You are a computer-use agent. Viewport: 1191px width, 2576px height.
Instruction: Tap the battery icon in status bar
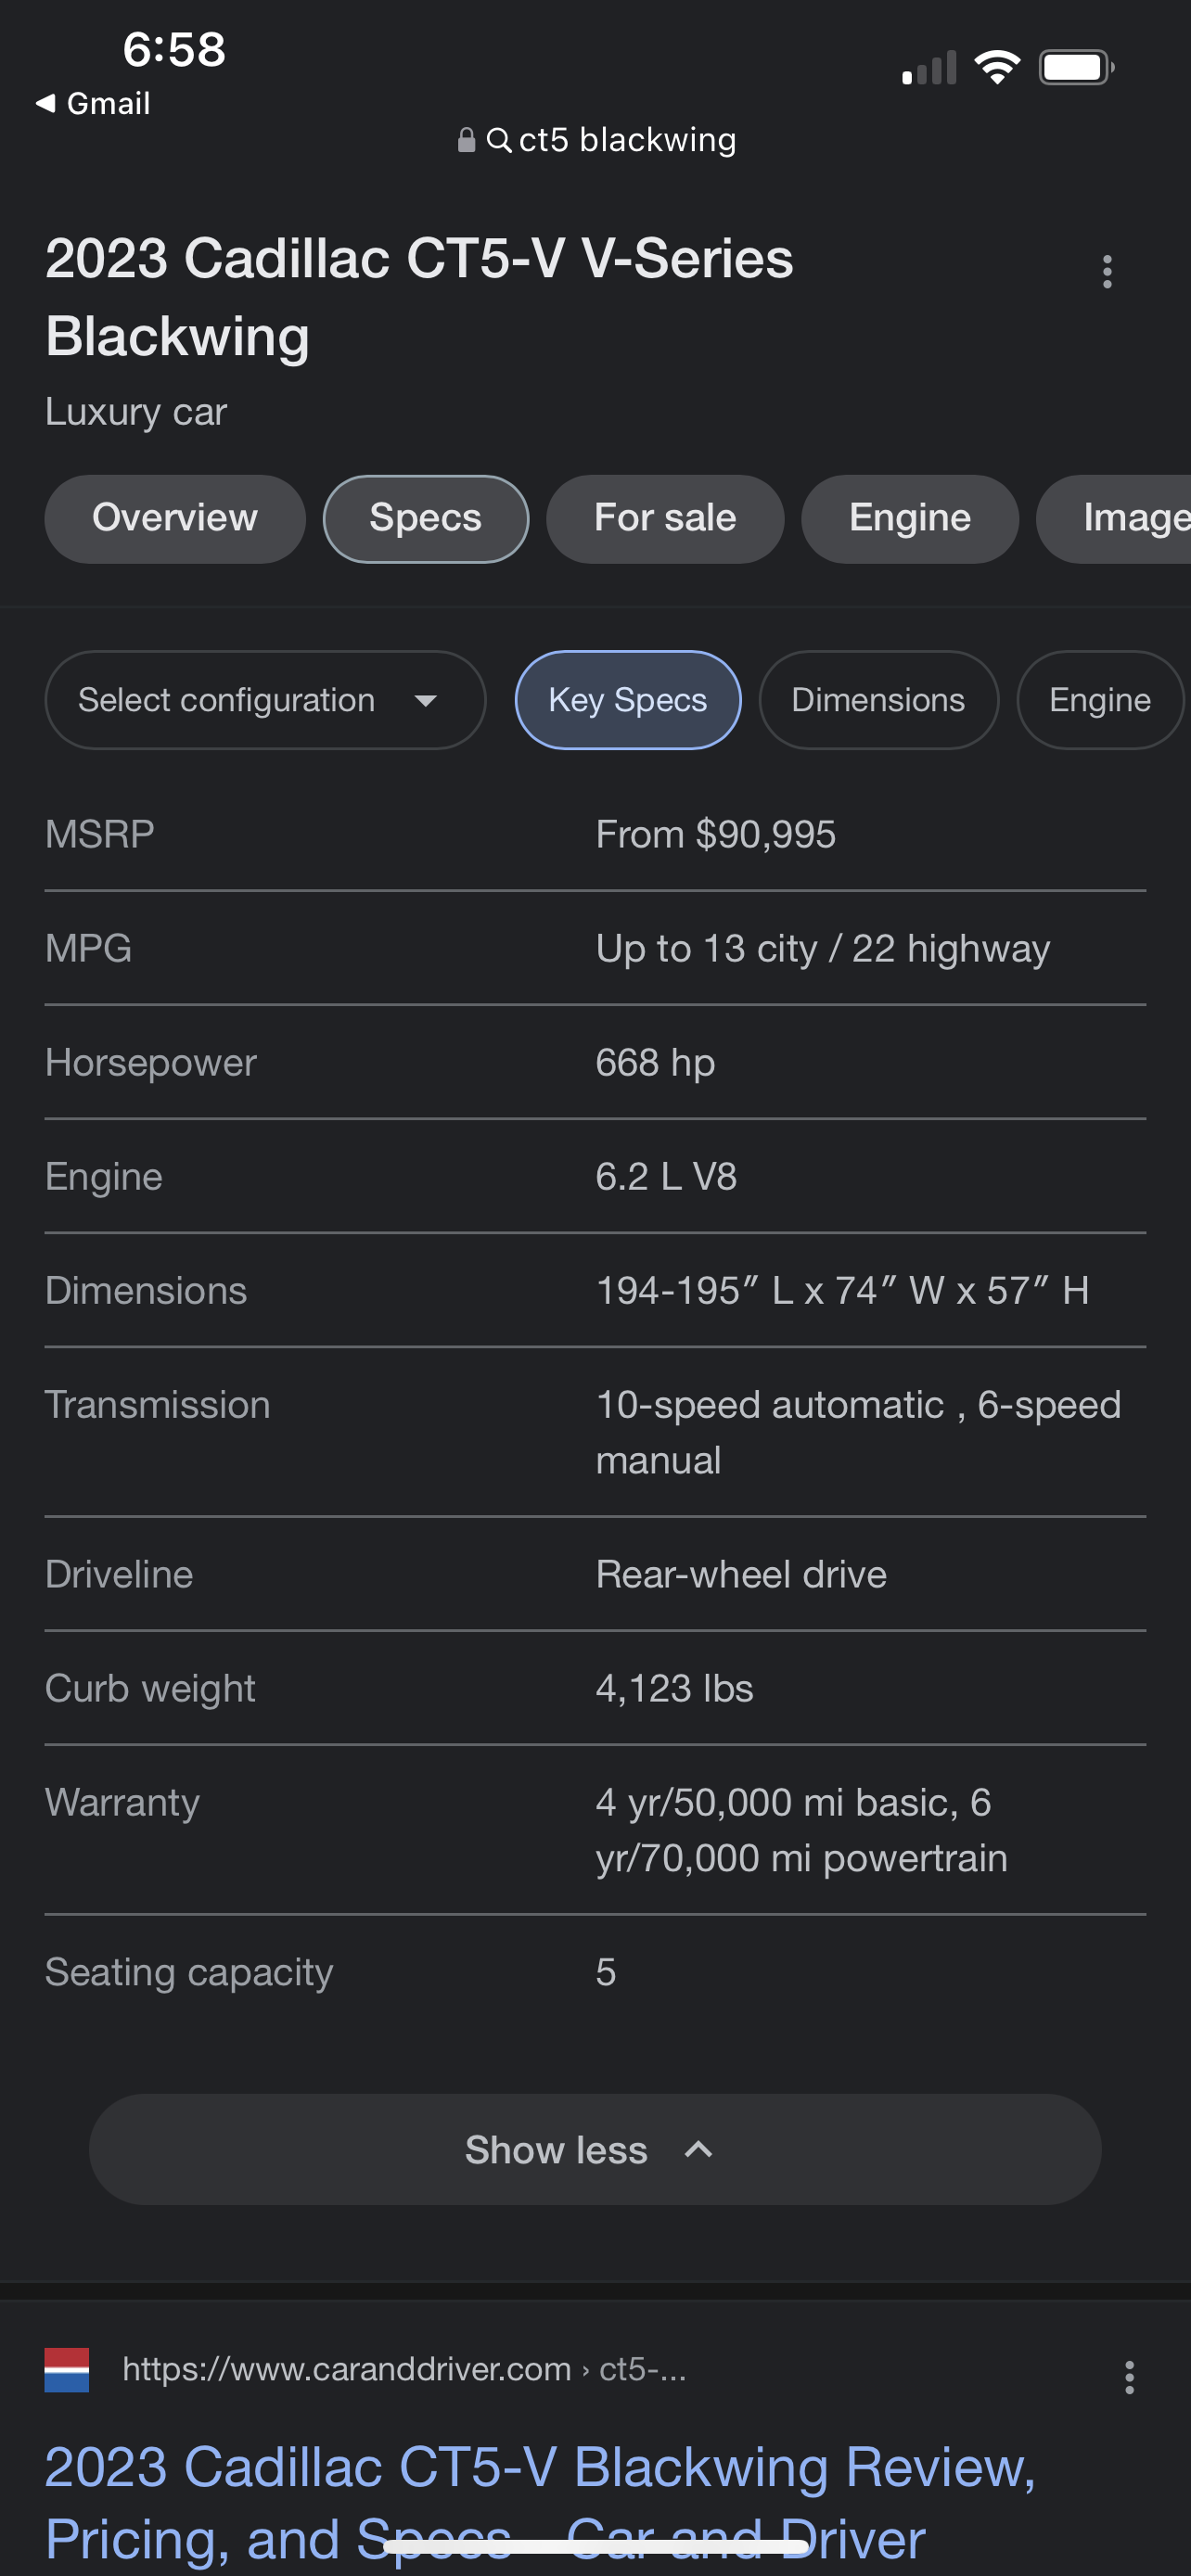click(x=1075, y=68)
